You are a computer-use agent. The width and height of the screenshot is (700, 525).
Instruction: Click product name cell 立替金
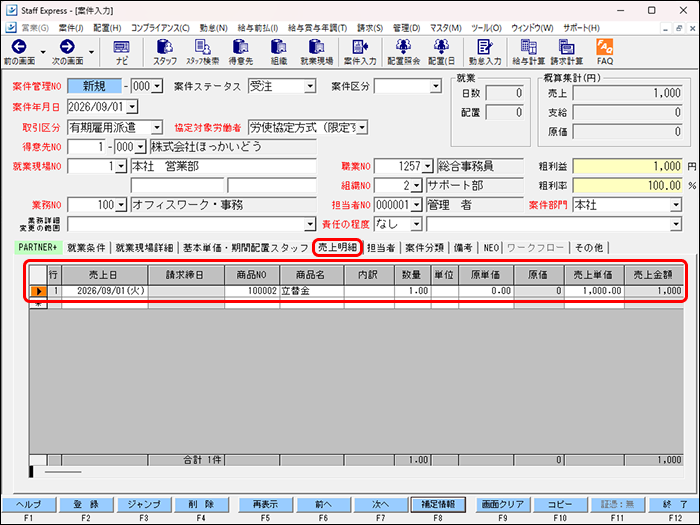click(312, 291)
